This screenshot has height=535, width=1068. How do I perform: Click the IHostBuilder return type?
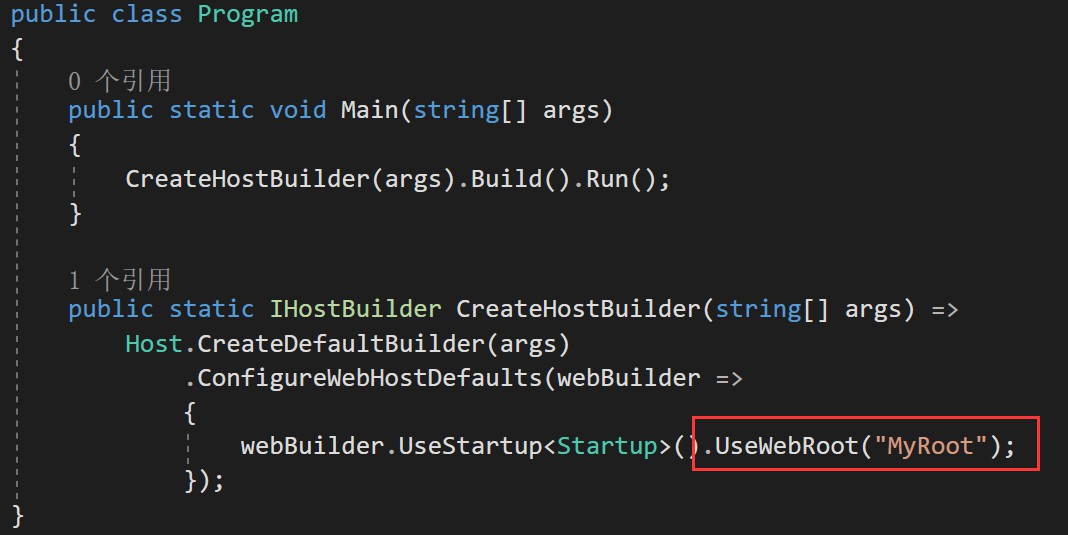coord(356,309)
